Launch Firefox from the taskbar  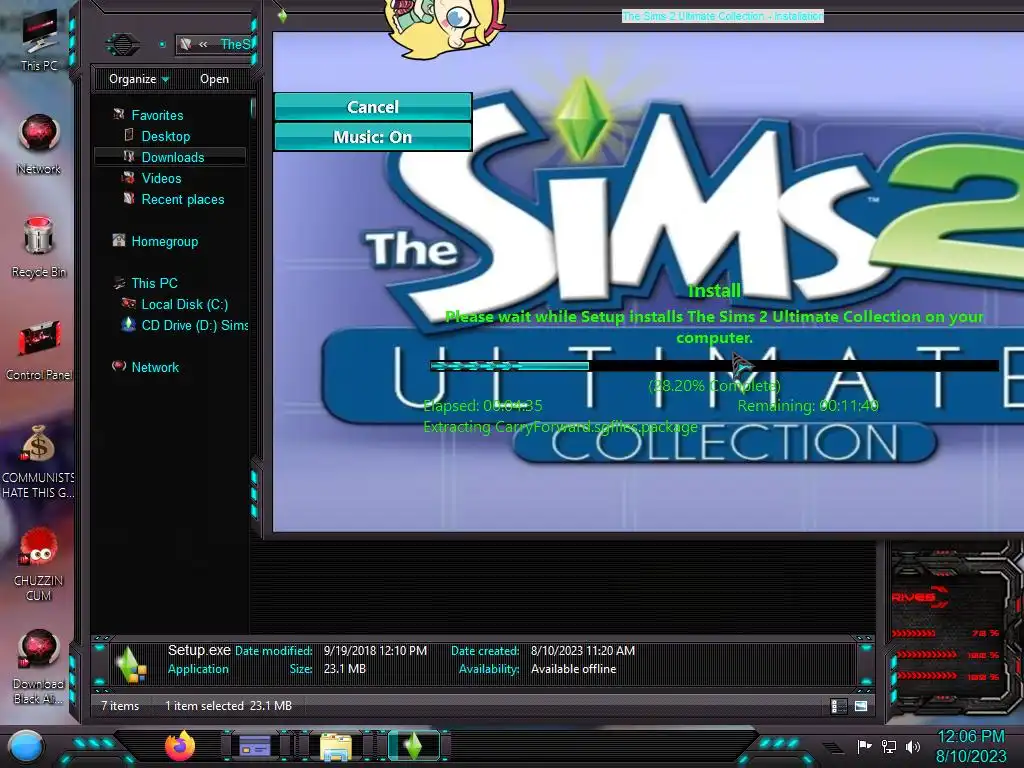point(180,746)
